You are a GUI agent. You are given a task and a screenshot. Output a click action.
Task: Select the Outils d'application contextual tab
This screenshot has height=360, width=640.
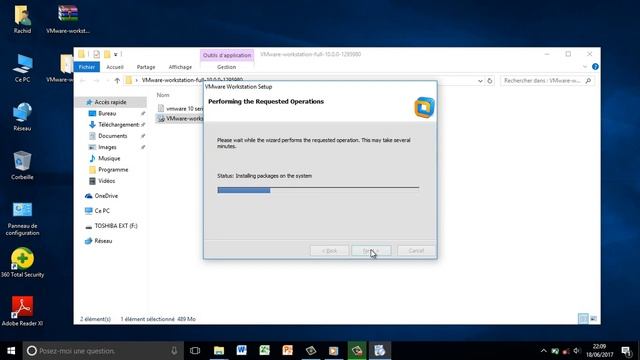[x=227, y=55]
